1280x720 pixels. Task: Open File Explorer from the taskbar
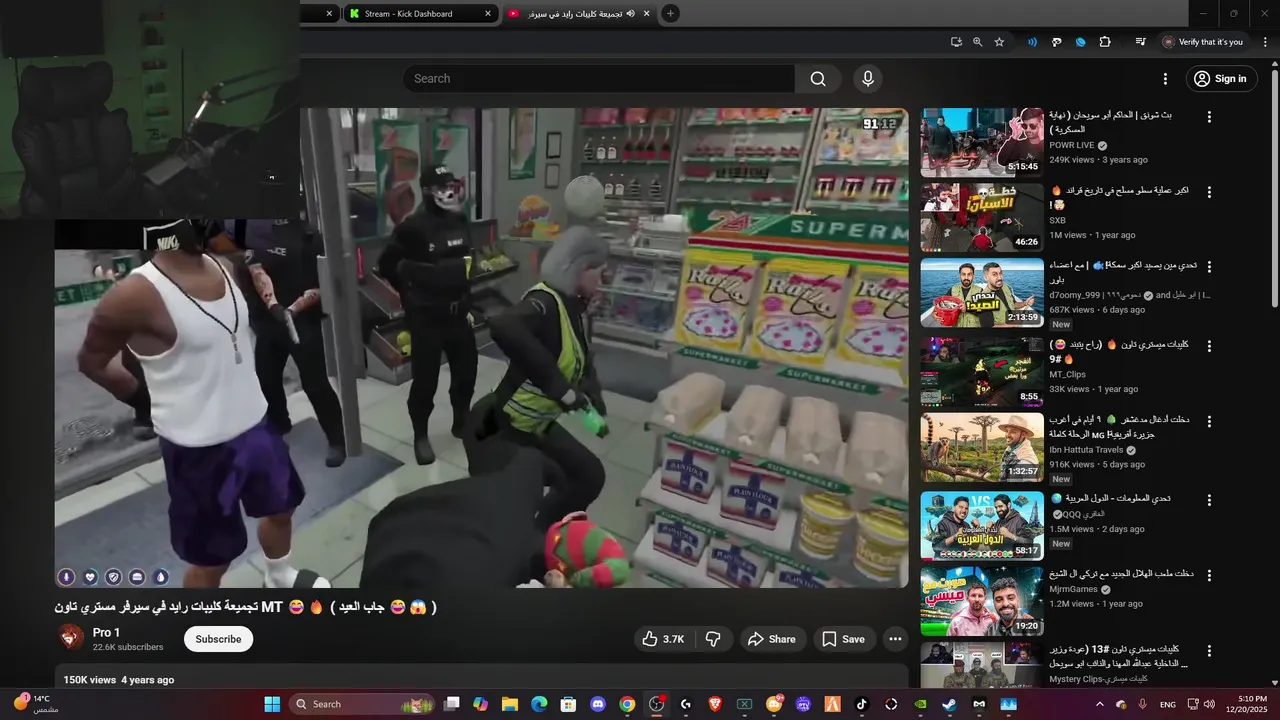pos(509,704)
